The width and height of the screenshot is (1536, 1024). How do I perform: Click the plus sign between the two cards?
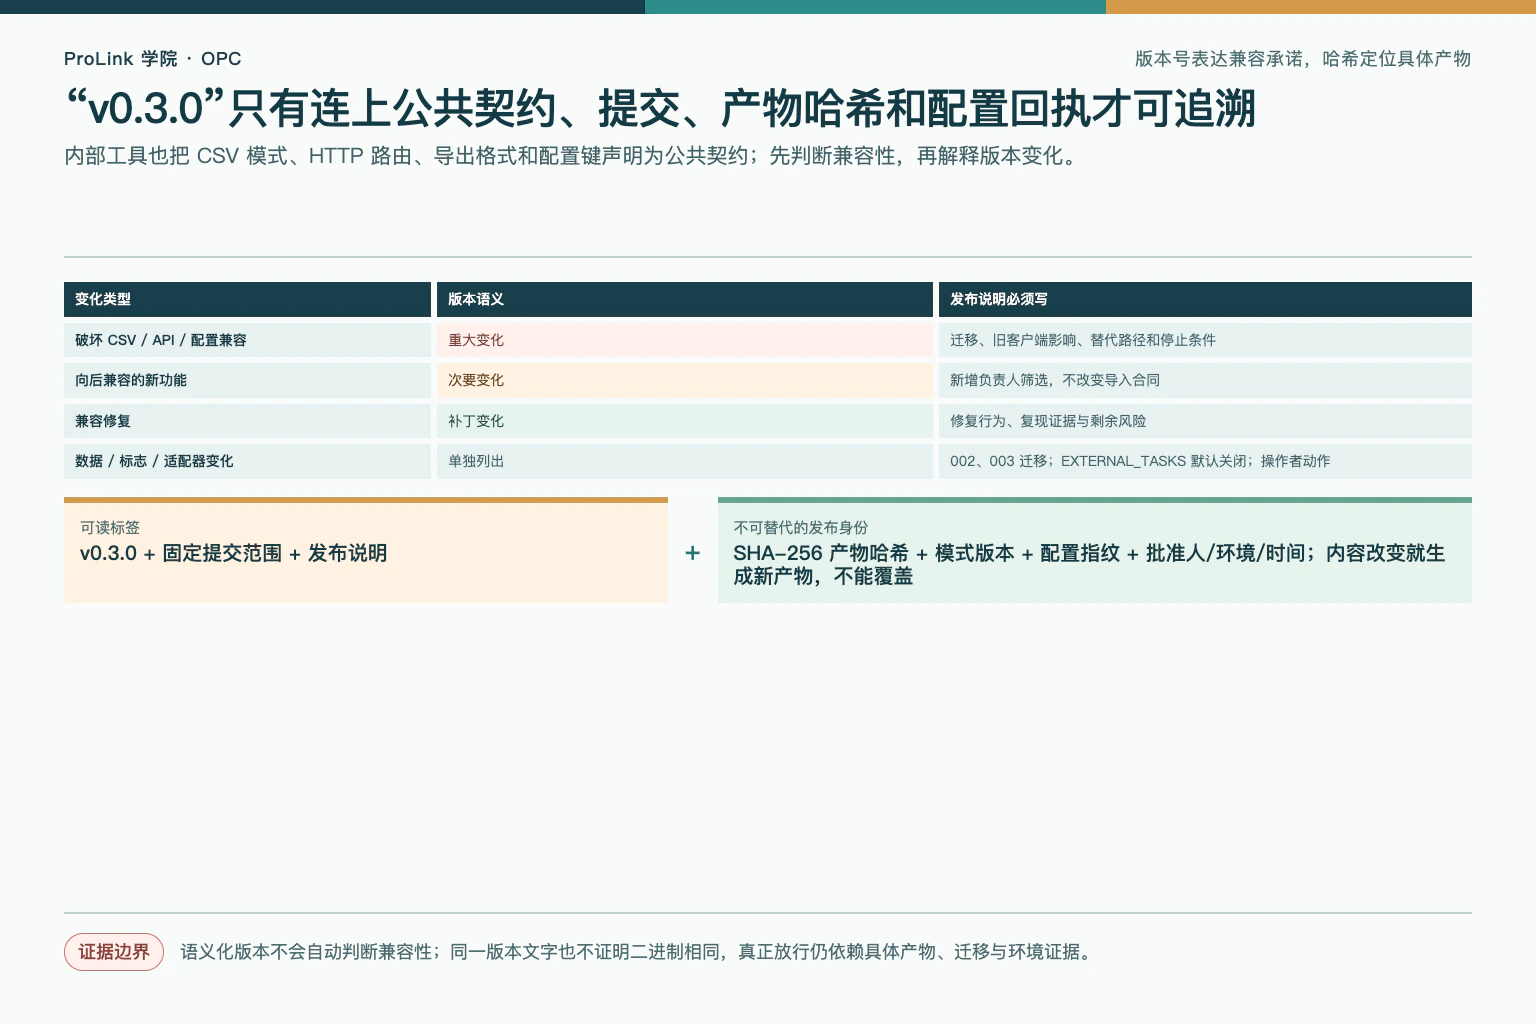tap(692, 553)
